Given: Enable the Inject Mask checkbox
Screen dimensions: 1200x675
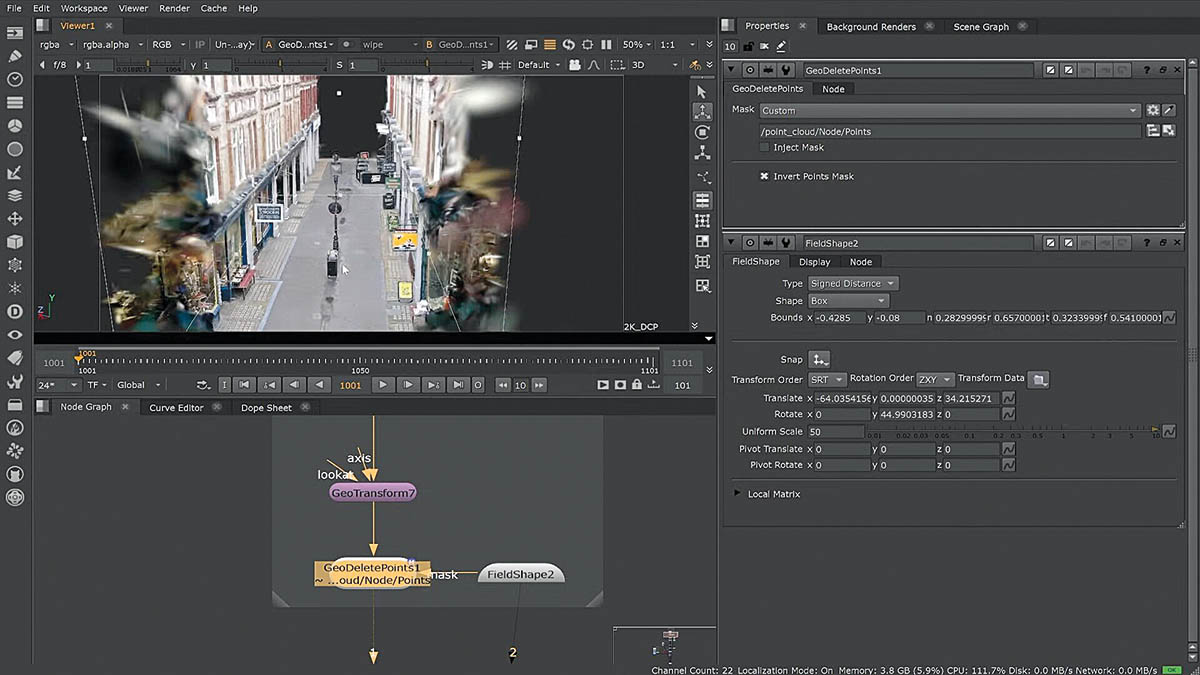Looking at the screenshot, I should click(x=765, y=147).
